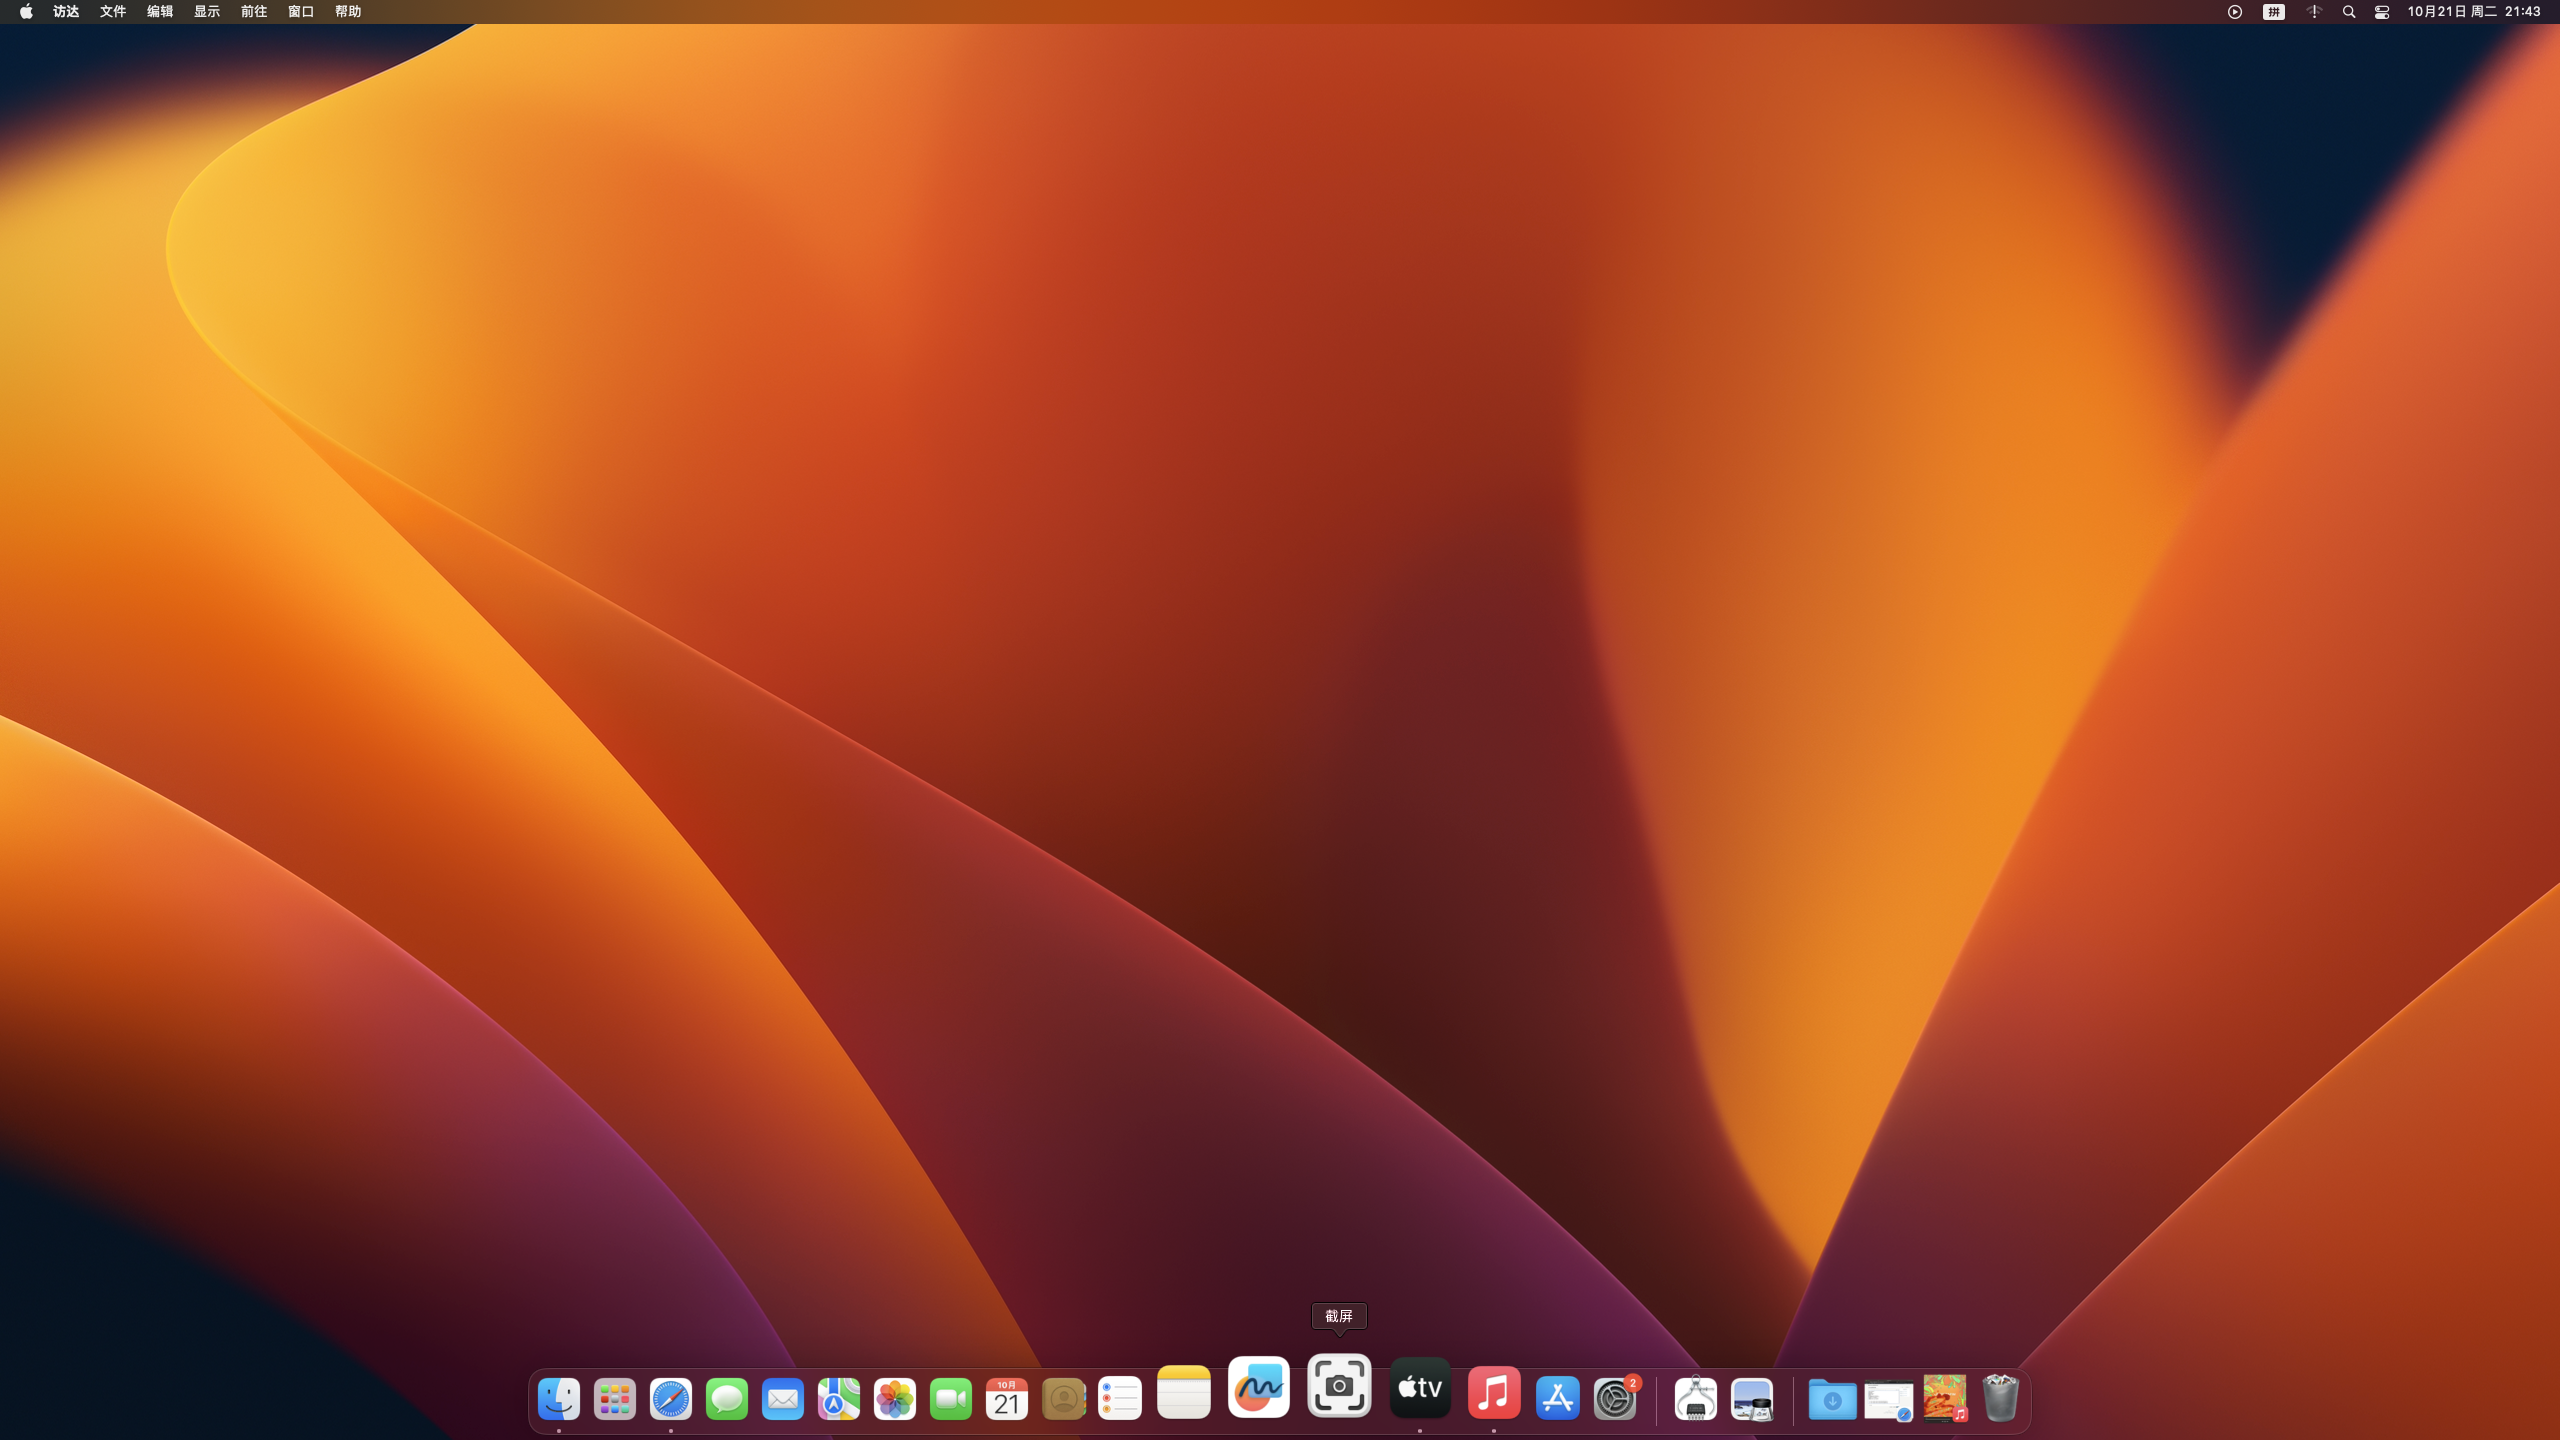Click the now-playing play icon in menu bar

pyautogui.click(x=2235, y=12)
